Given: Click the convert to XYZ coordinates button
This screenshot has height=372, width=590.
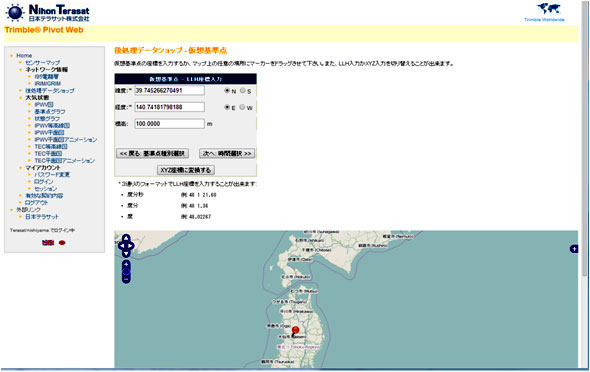Looking at the screenshot, I should click(186, 170).
